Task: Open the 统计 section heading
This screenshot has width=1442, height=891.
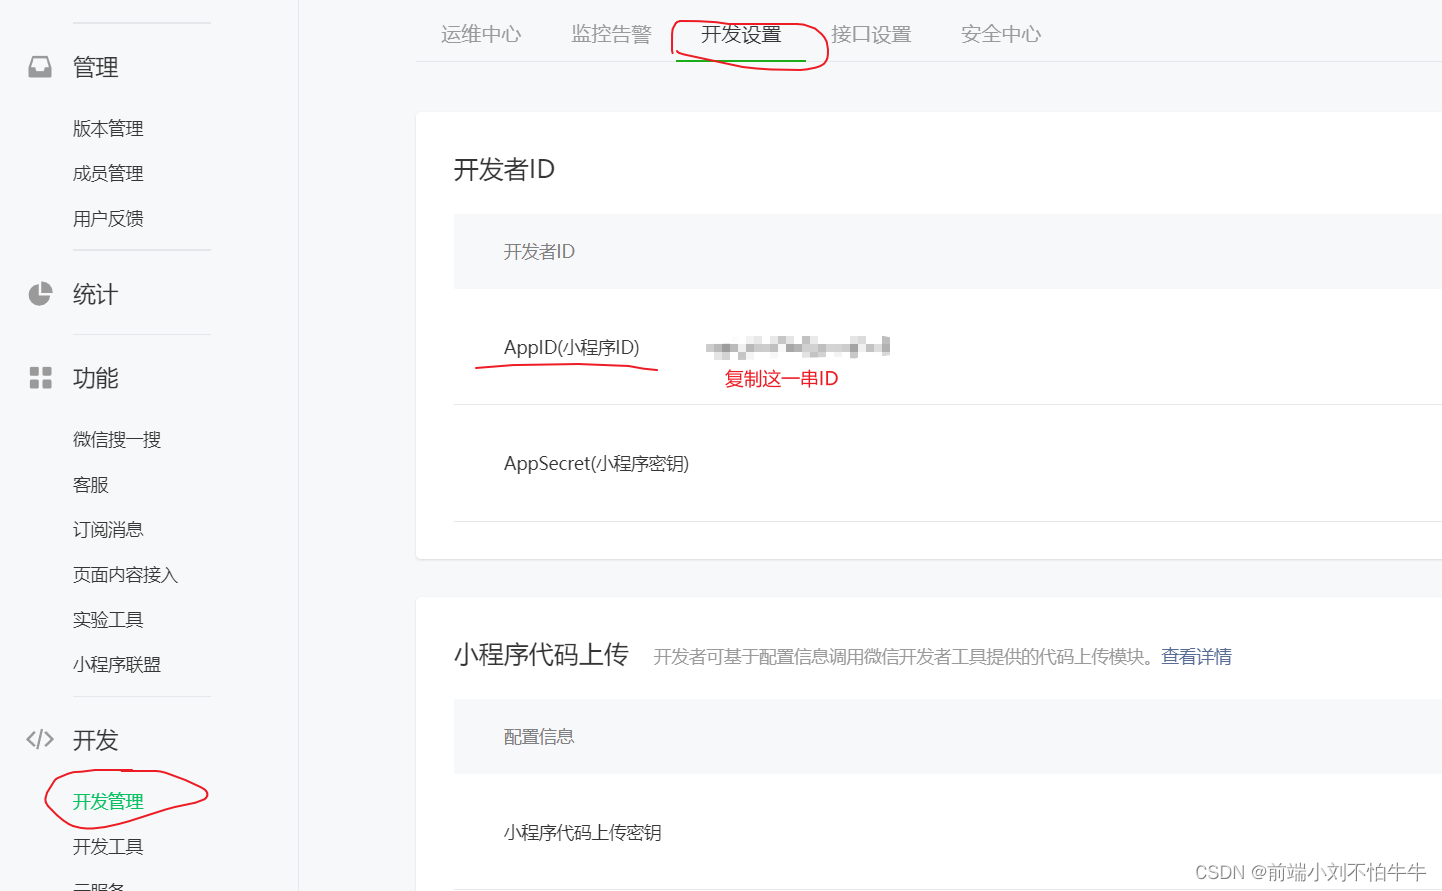Action: [95, 294]
